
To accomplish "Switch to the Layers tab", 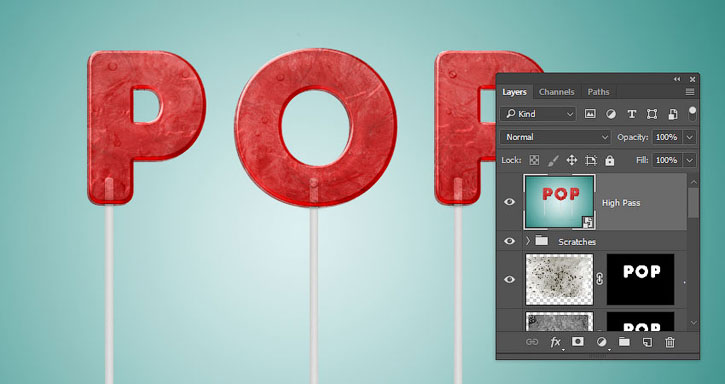I will (x=514, y=92).
